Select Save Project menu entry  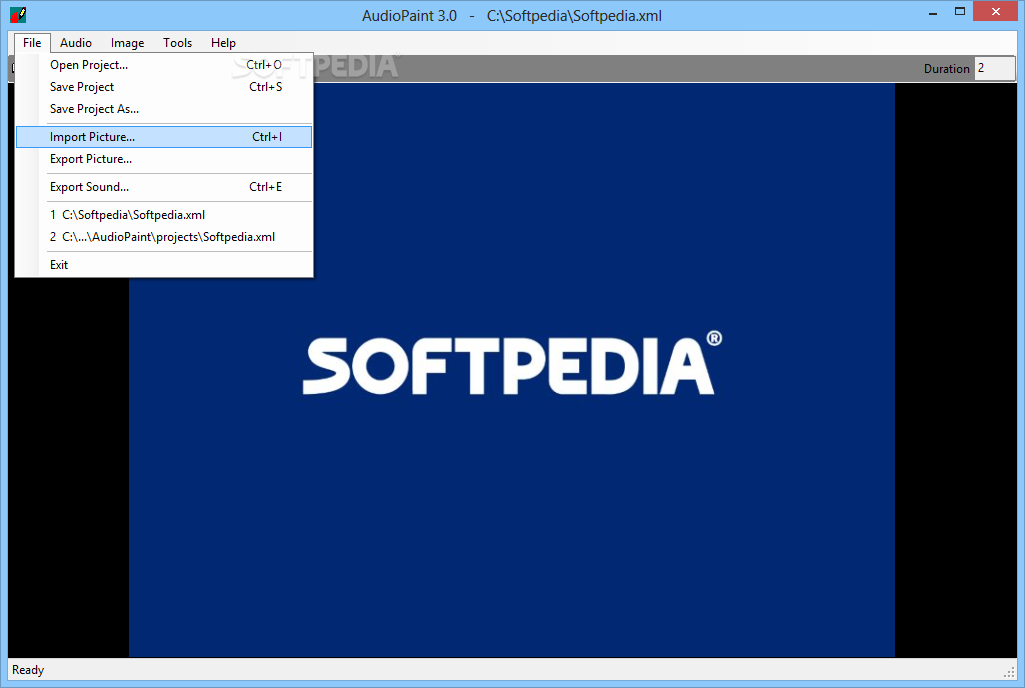point(164,87)
